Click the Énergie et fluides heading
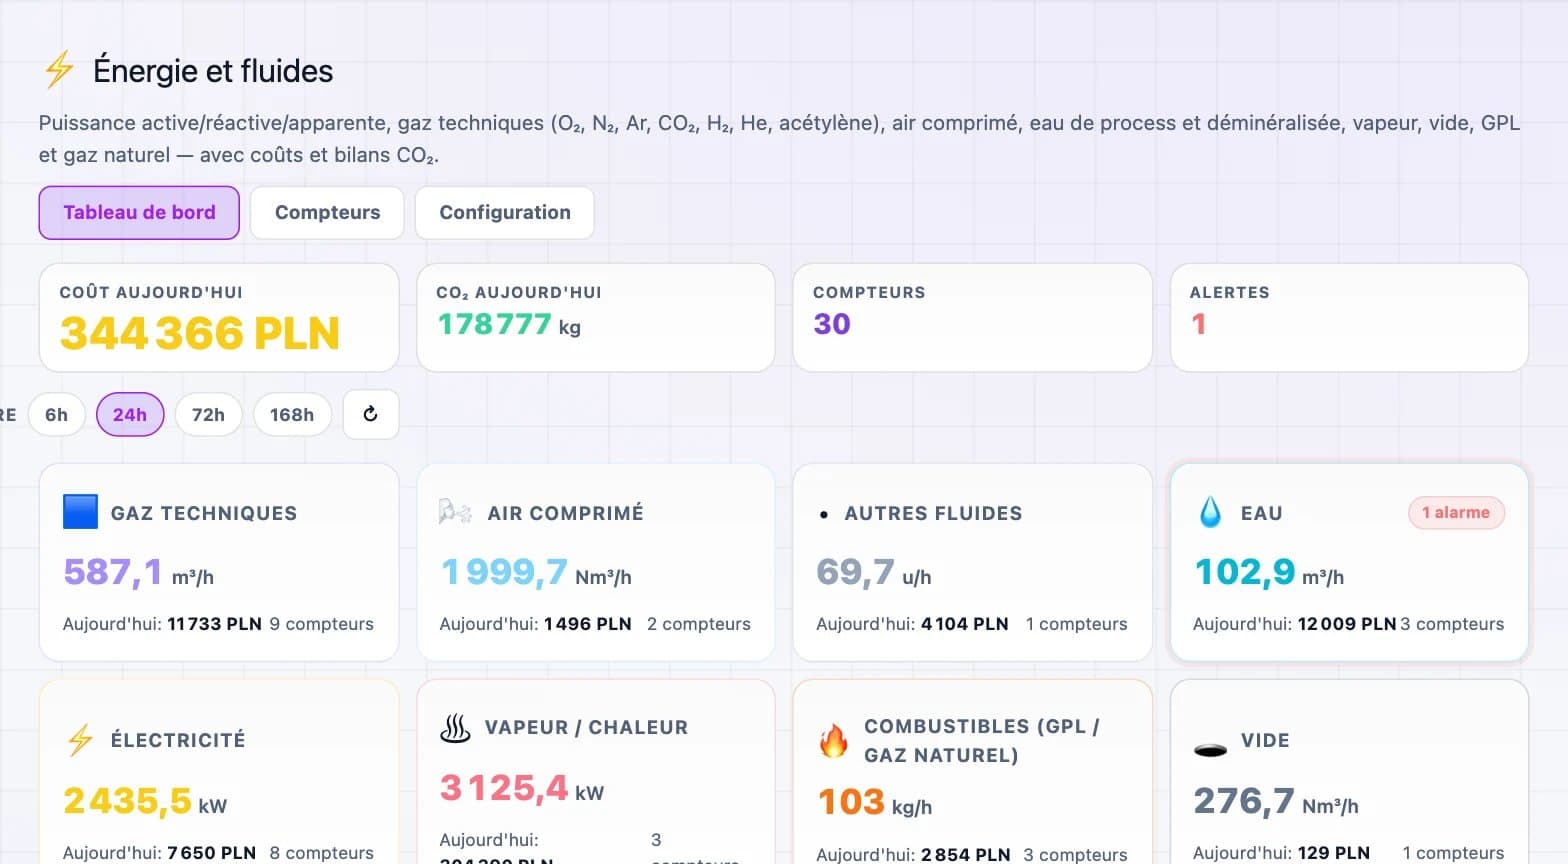1568x864 pixels. [213, 71]
